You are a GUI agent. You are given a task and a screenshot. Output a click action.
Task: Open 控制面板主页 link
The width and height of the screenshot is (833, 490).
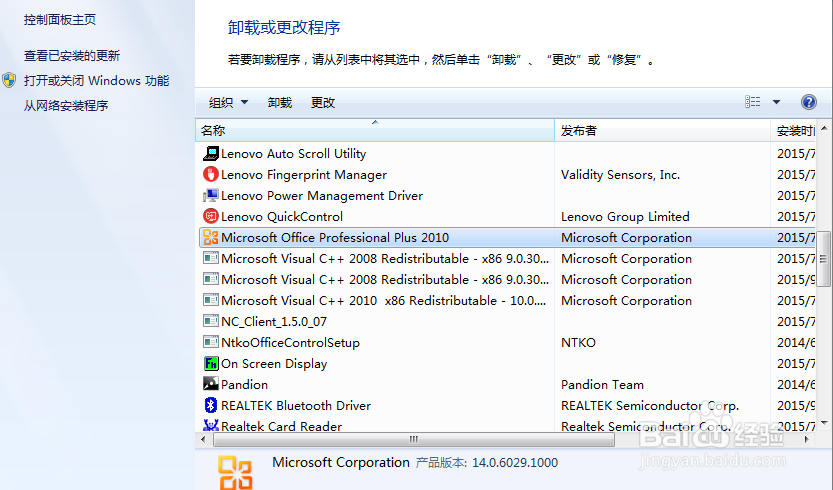point(60,20)
